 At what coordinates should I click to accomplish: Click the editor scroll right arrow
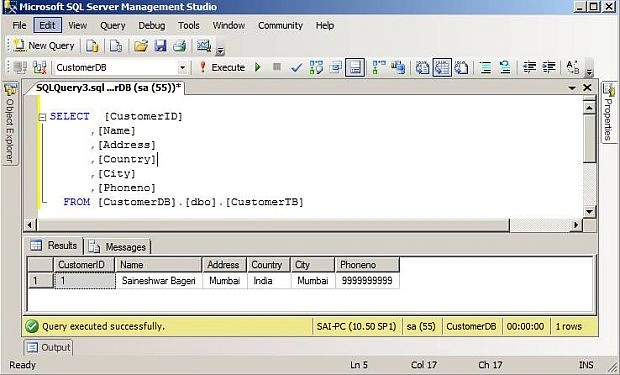point(576,225)
